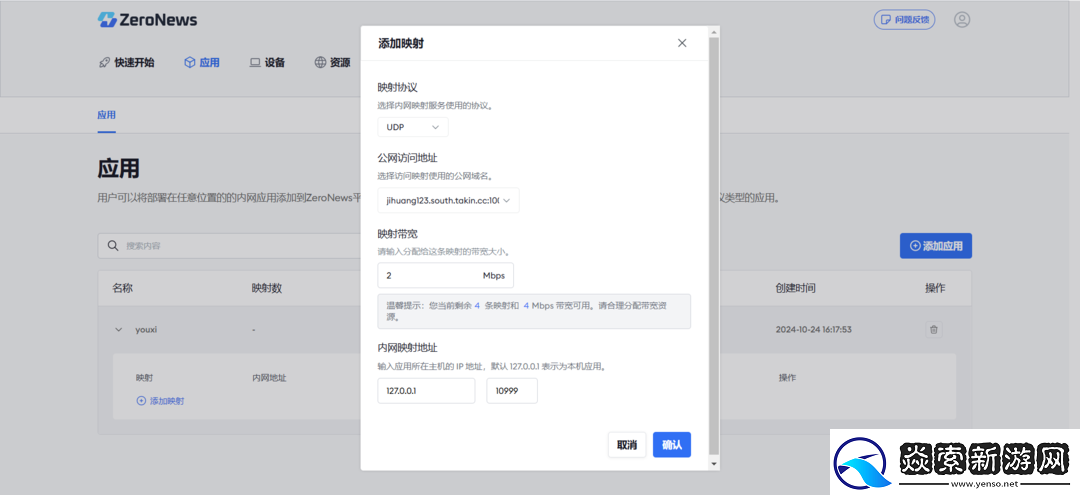Click the dialog scrollbar up arrow
The width and height of the screenshot is (1080, 495).
[x=714, y=32]
